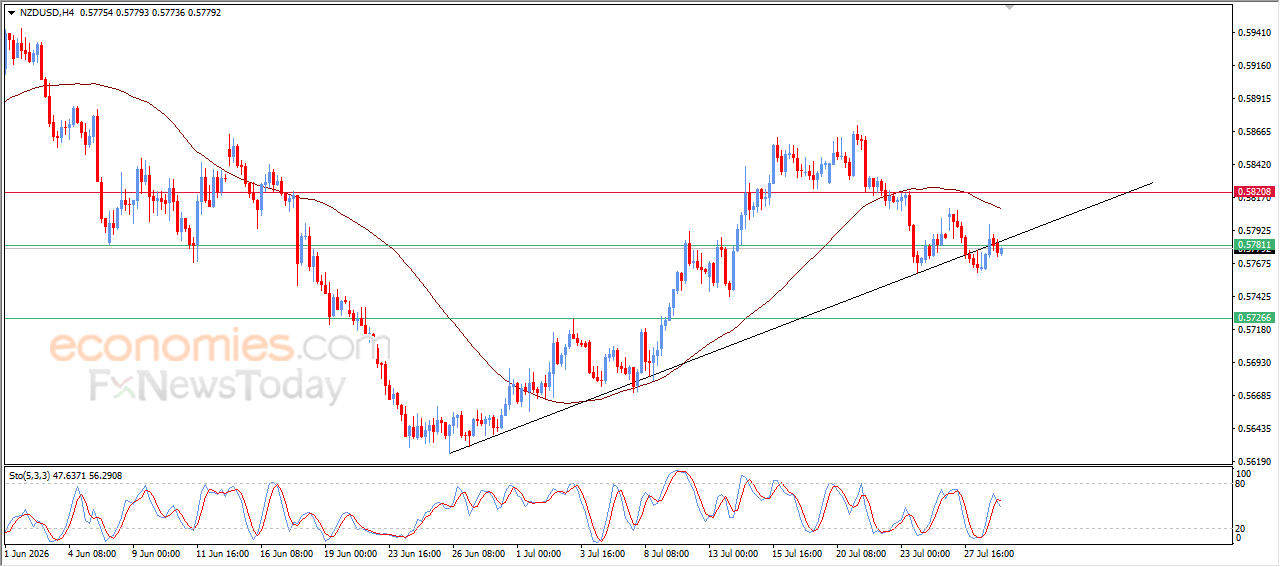Click the NZDUSD,H4 symbol title
This screenshot has height=567, width=1280.
[47, 13]
